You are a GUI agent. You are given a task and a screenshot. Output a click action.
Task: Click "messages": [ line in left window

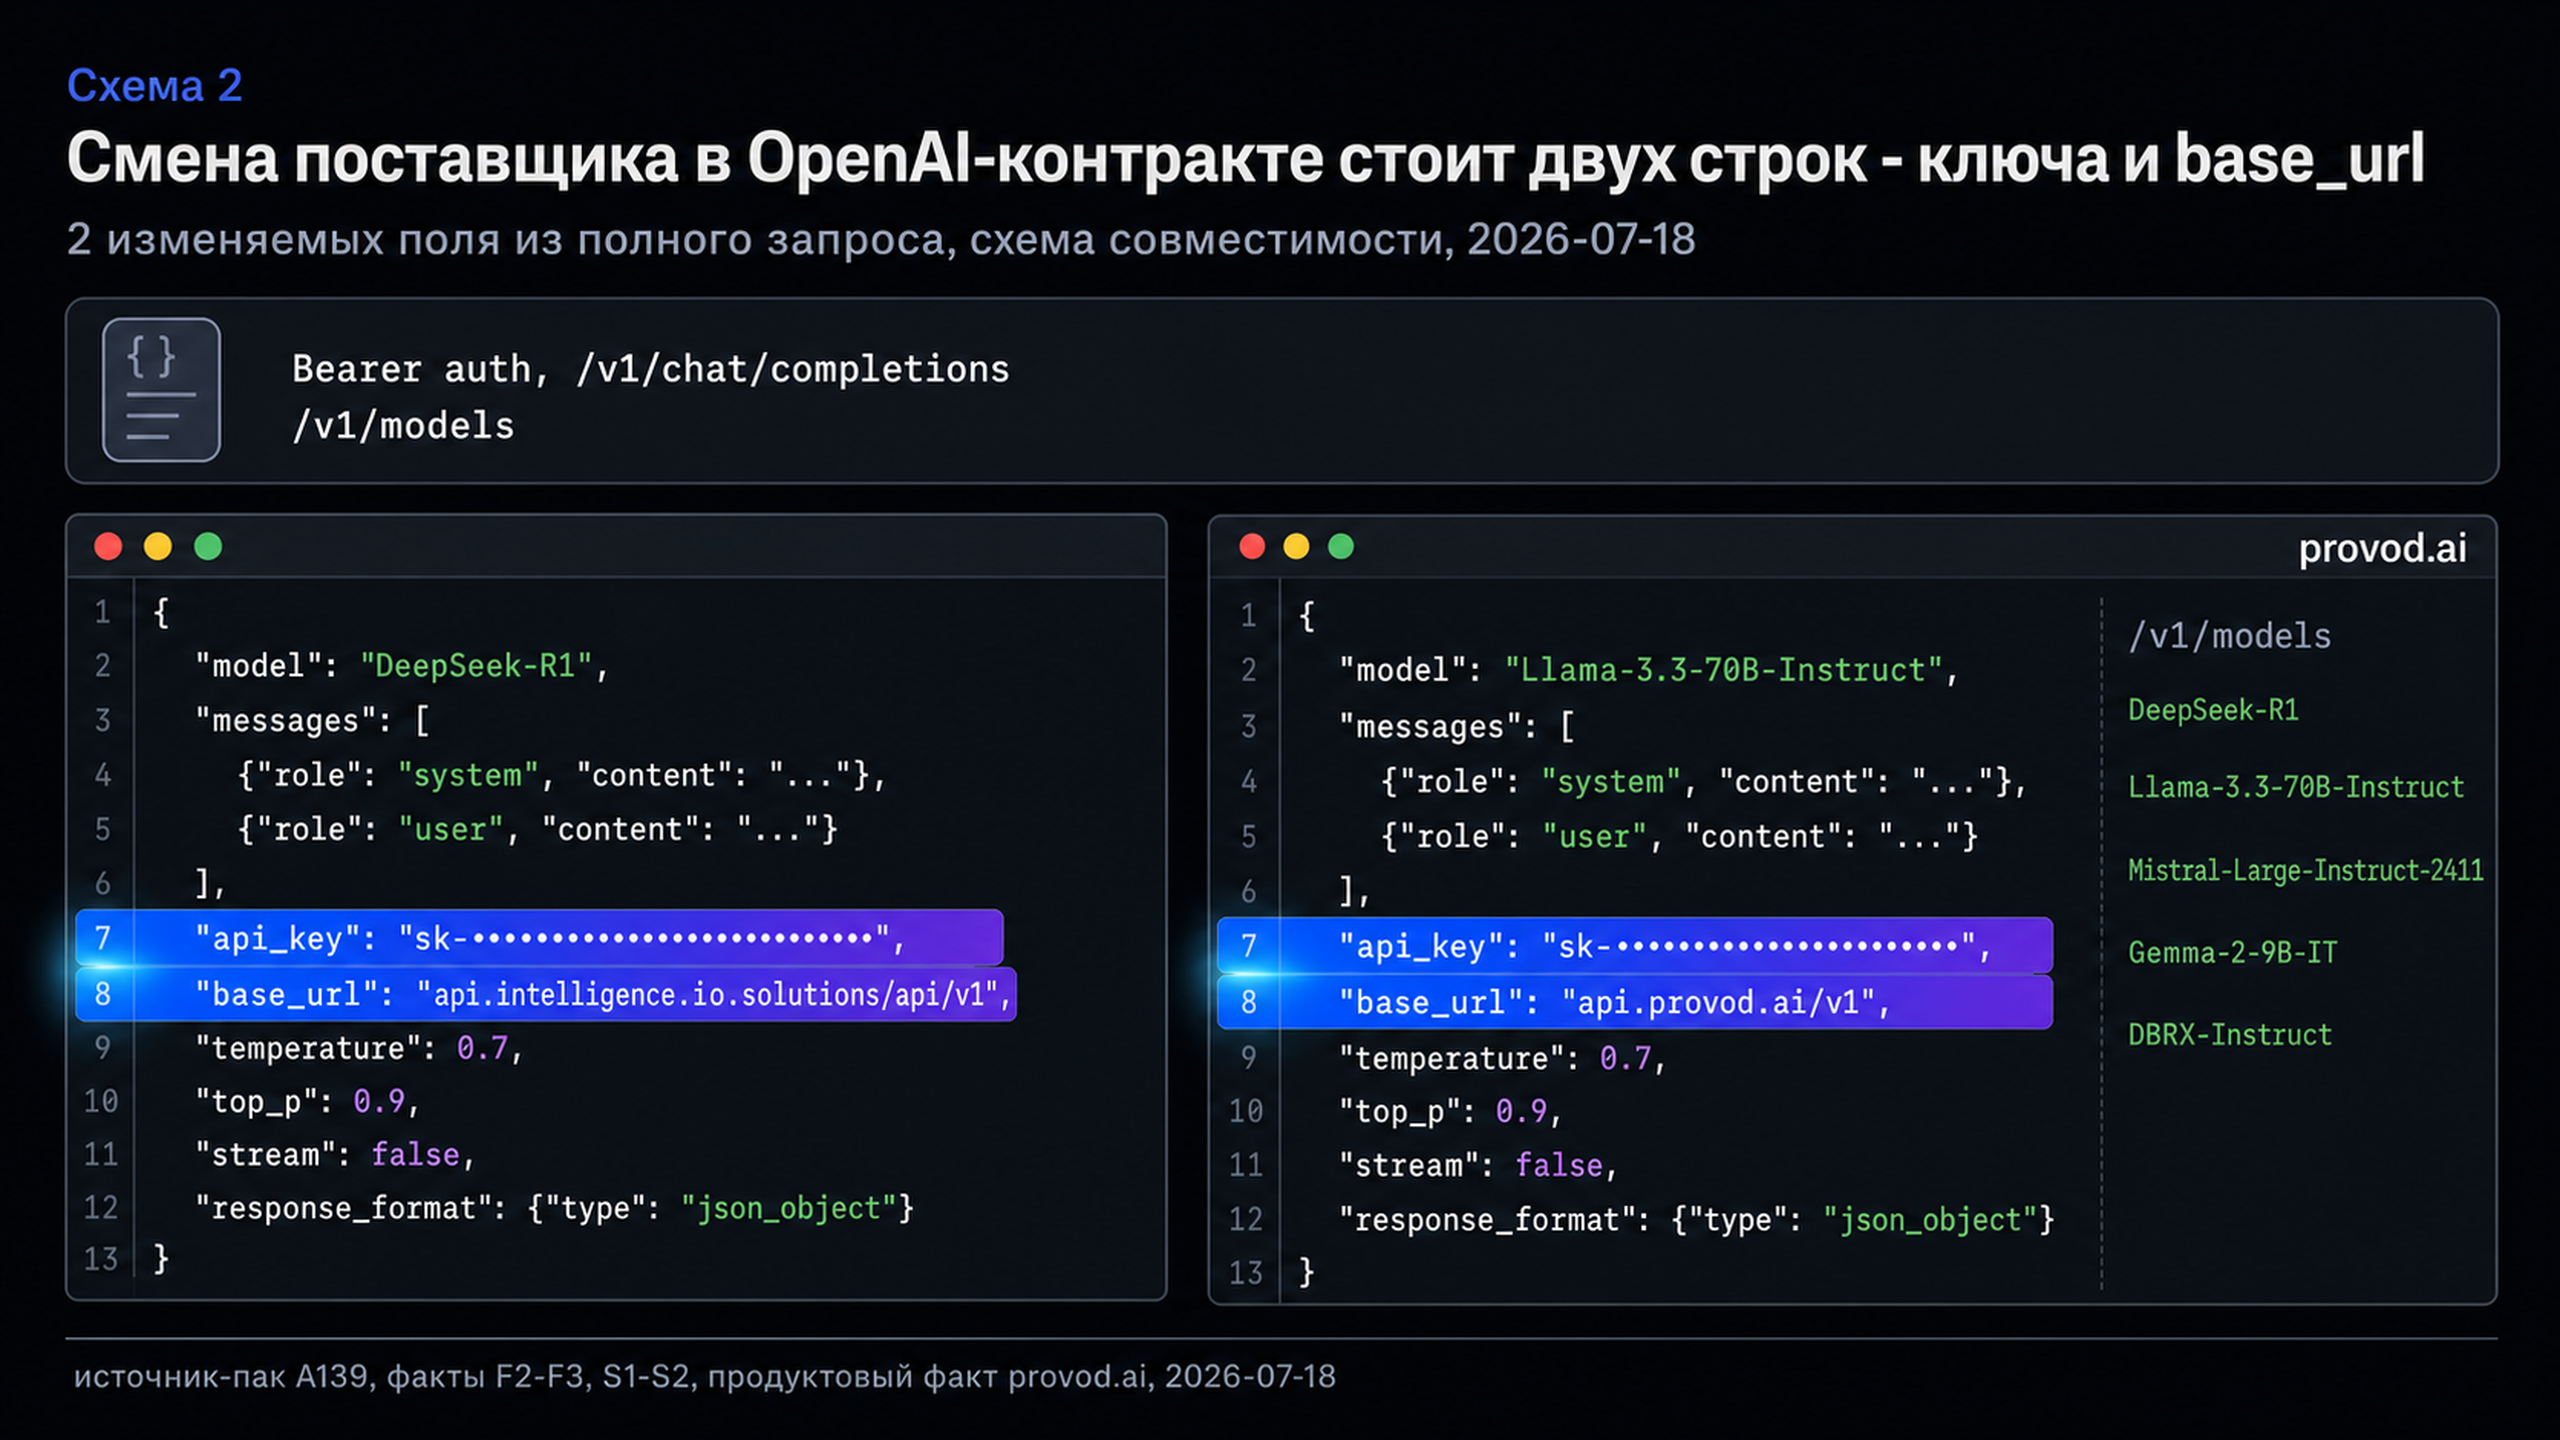(x=313, y=722)
